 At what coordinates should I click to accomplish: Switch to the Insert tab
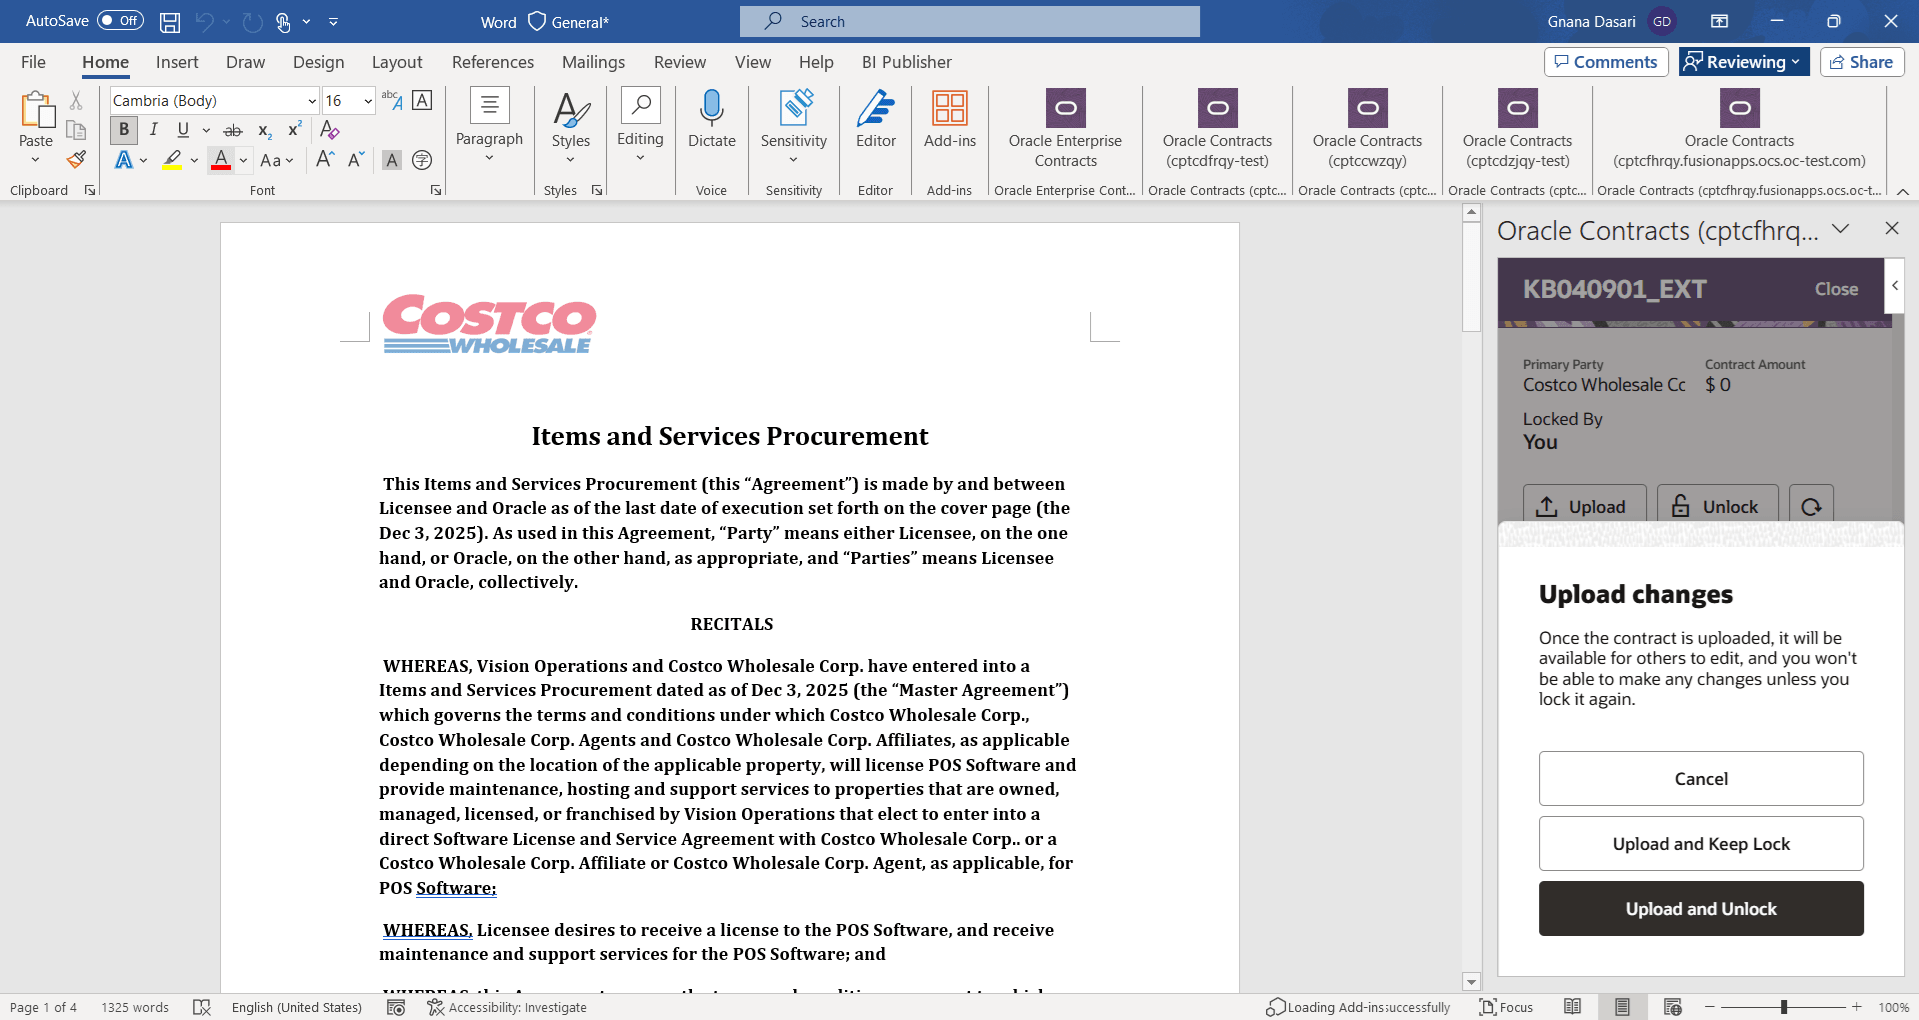[177, 62]
